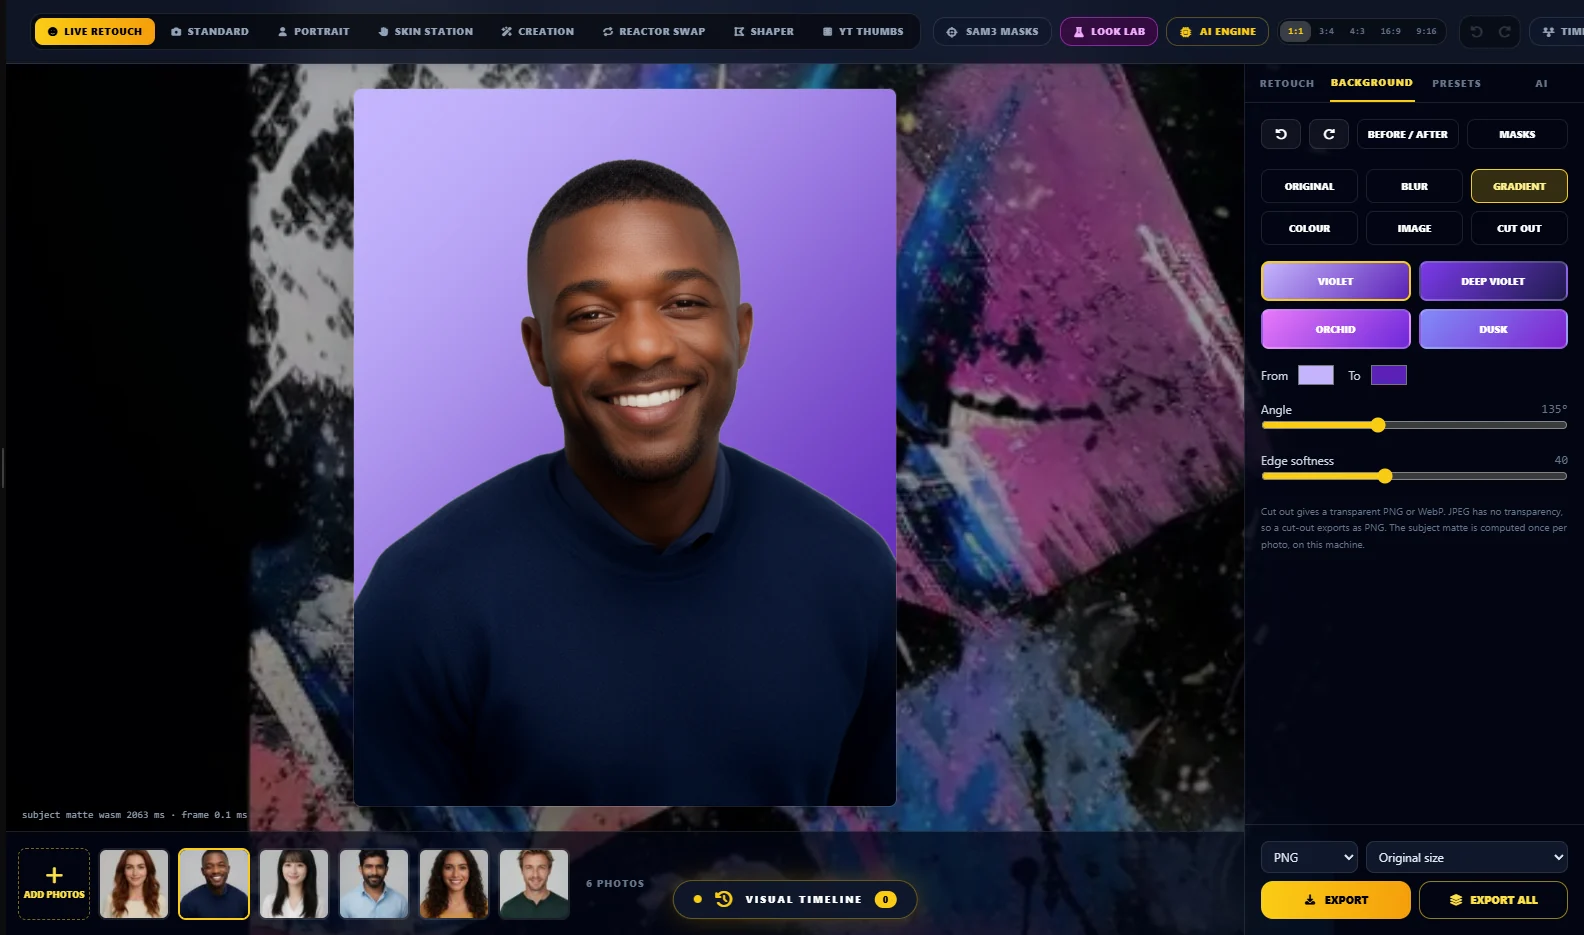Image resolution: width=1584 pixels, height=935 pixels.
Task: Select the woman in white blazer thumbnail
Action: pos(294,884)
